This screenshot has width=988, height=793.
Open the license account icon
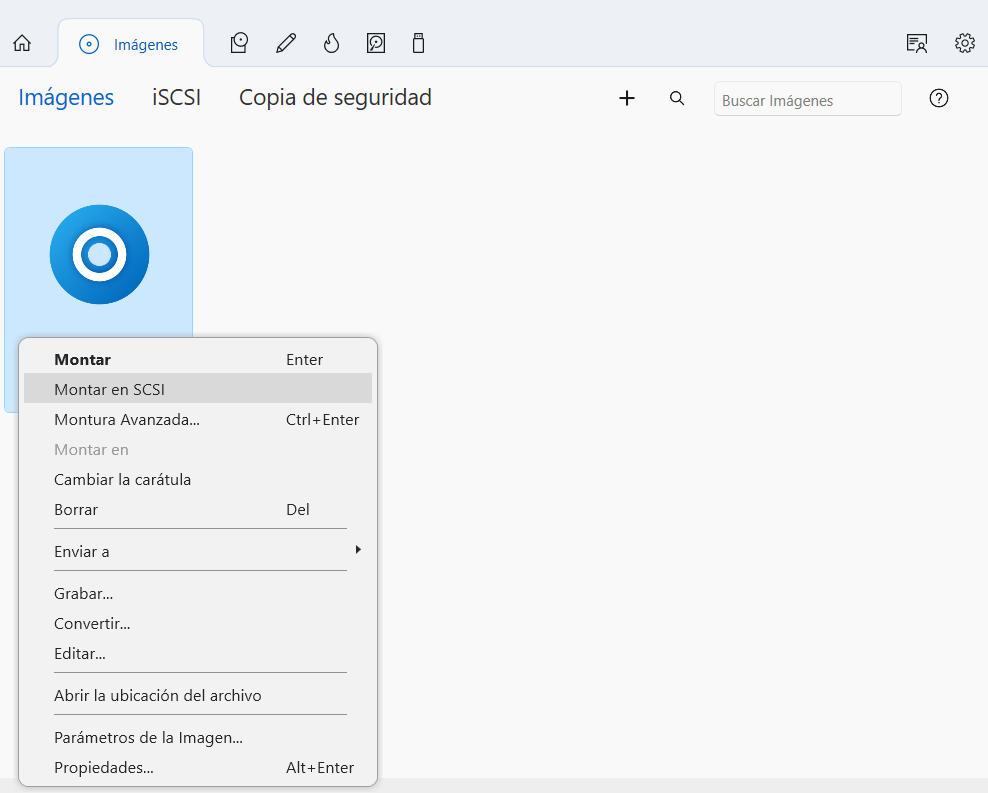coord(917,43)
